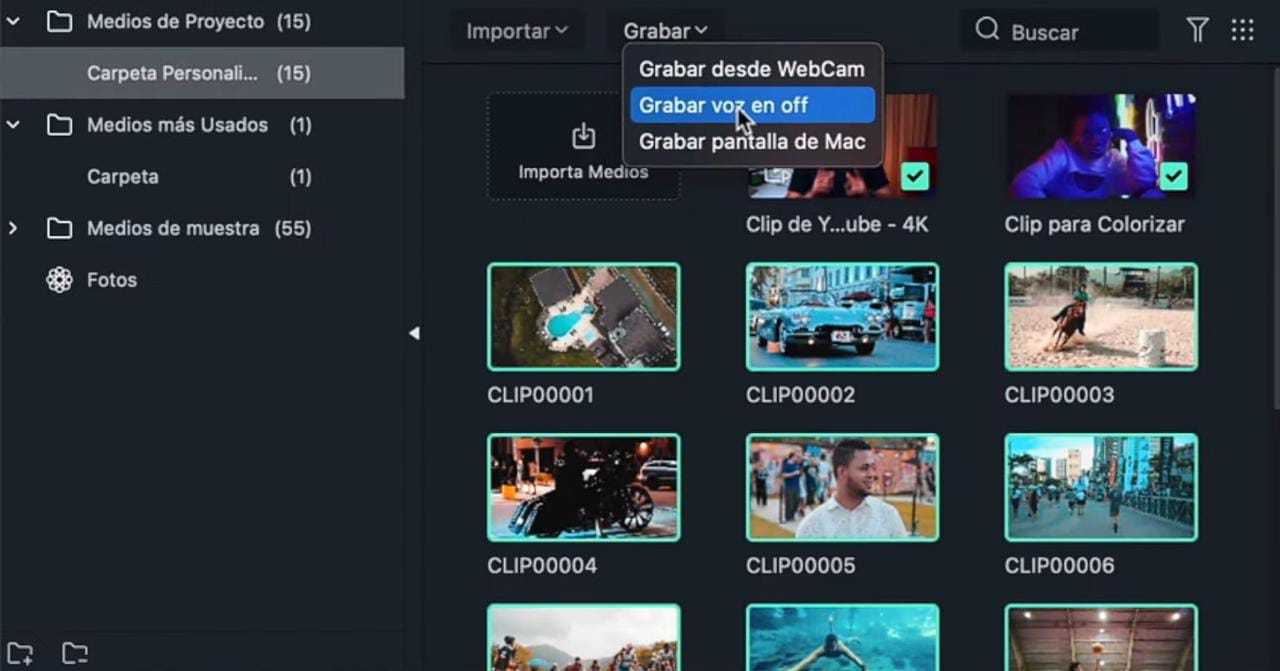Screen dimensions: 1280x671
Task: Choose Grabar pantalla de Mac
Action: click(752, 141)
